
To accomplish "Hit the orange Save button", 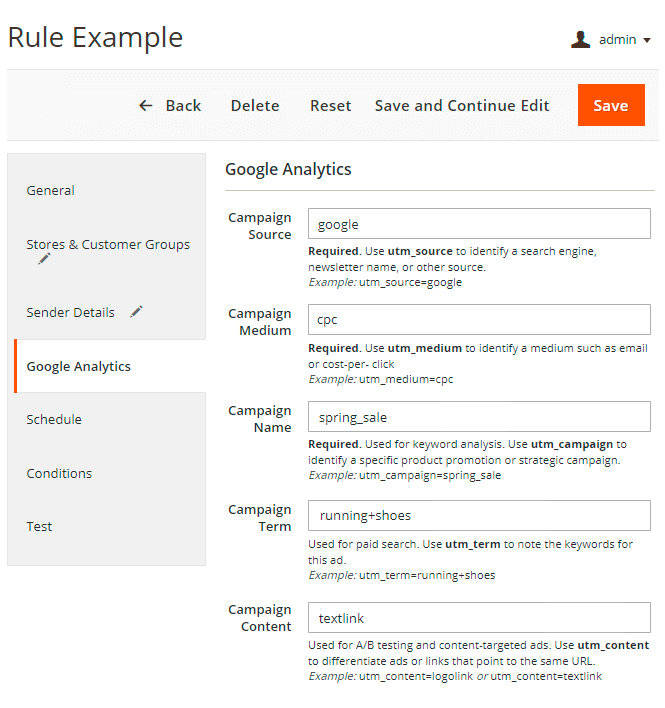I will click(610, 105).
